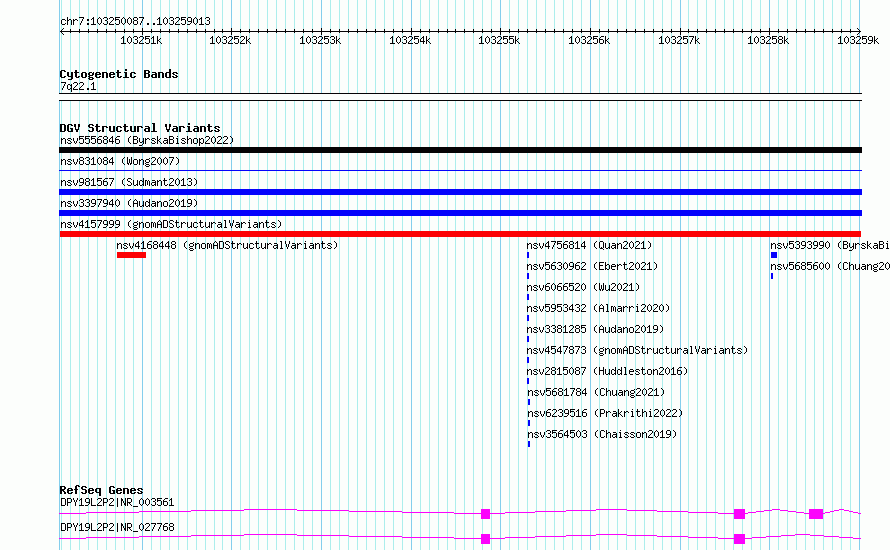The height and width of the screenshot is (550, 890).
Task: Click nsv4547873 (gnomADStructuralVariants) variant
Action: 637,350
